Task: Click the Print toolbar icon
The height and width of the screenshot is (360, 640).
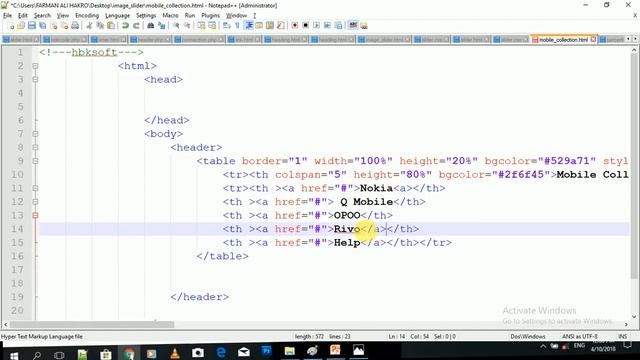Action: [x=75, y=26]
